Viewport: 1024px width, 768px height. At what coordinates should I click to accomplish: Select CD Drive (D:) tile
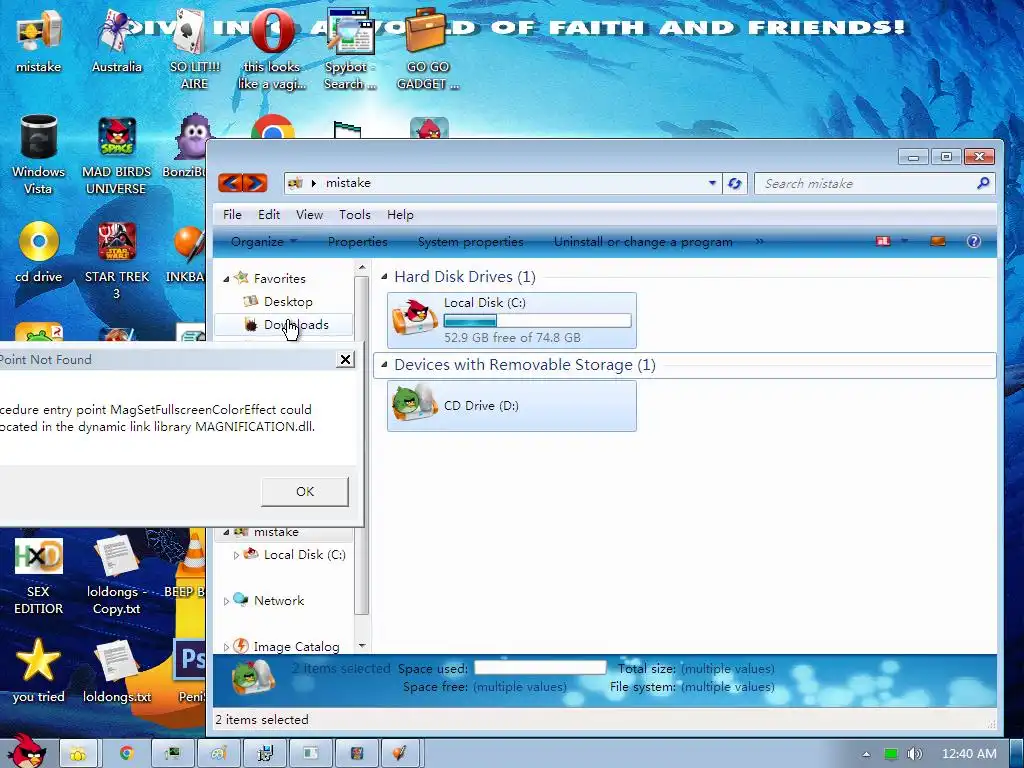pyautogui.click(x=512, y=406)
